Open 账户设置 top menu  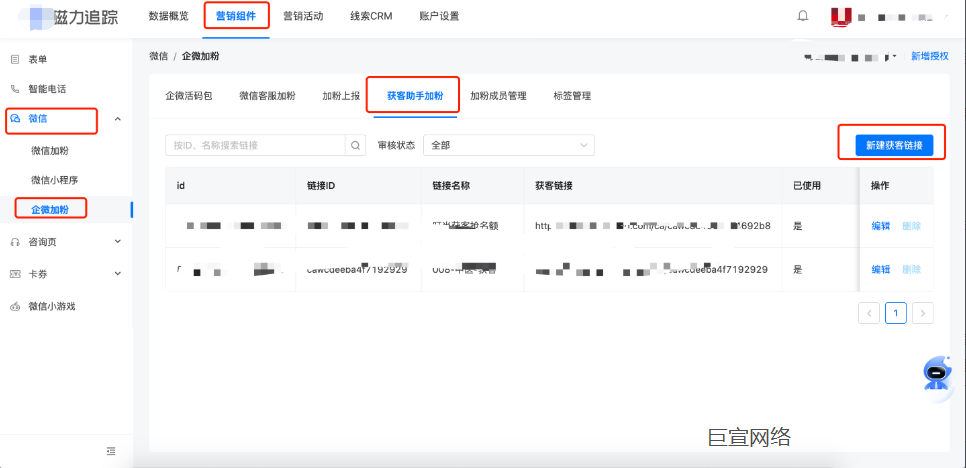pyautogui.click(x=439, y=16)
